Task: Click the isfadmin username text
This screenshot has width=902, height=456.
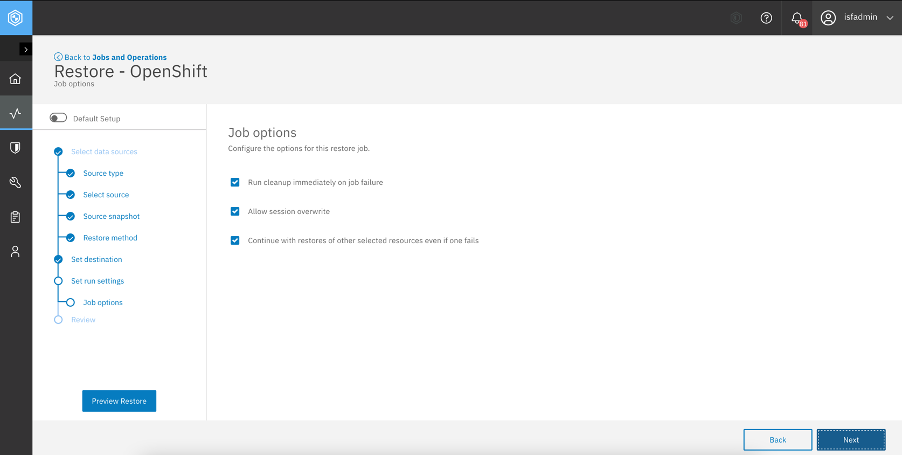Action: pyautogui.click(x=861, y=17)
